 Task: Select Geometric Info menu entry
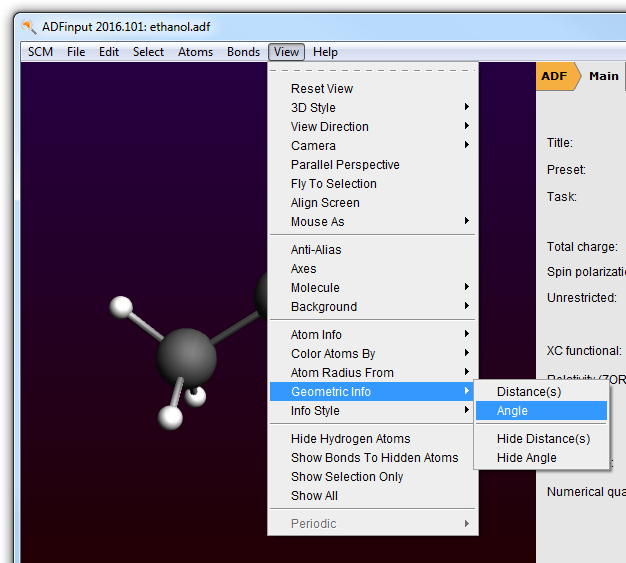372,392
